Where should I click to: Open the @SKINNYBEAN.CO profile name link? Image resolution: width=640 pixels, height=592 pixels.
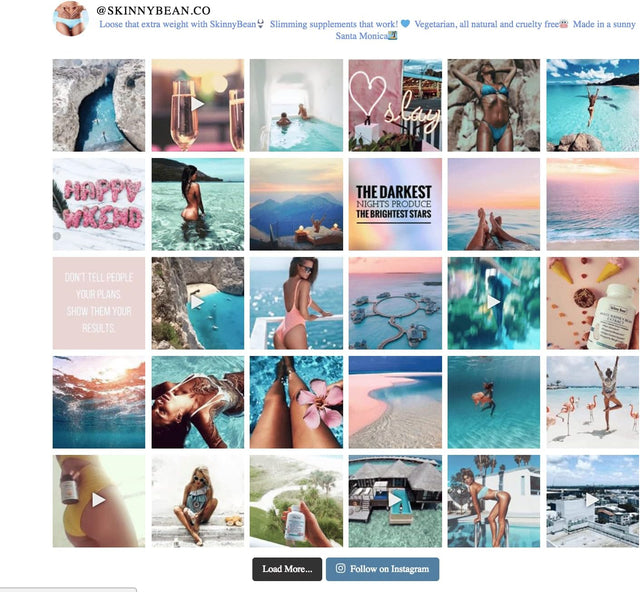click(153, 10)
